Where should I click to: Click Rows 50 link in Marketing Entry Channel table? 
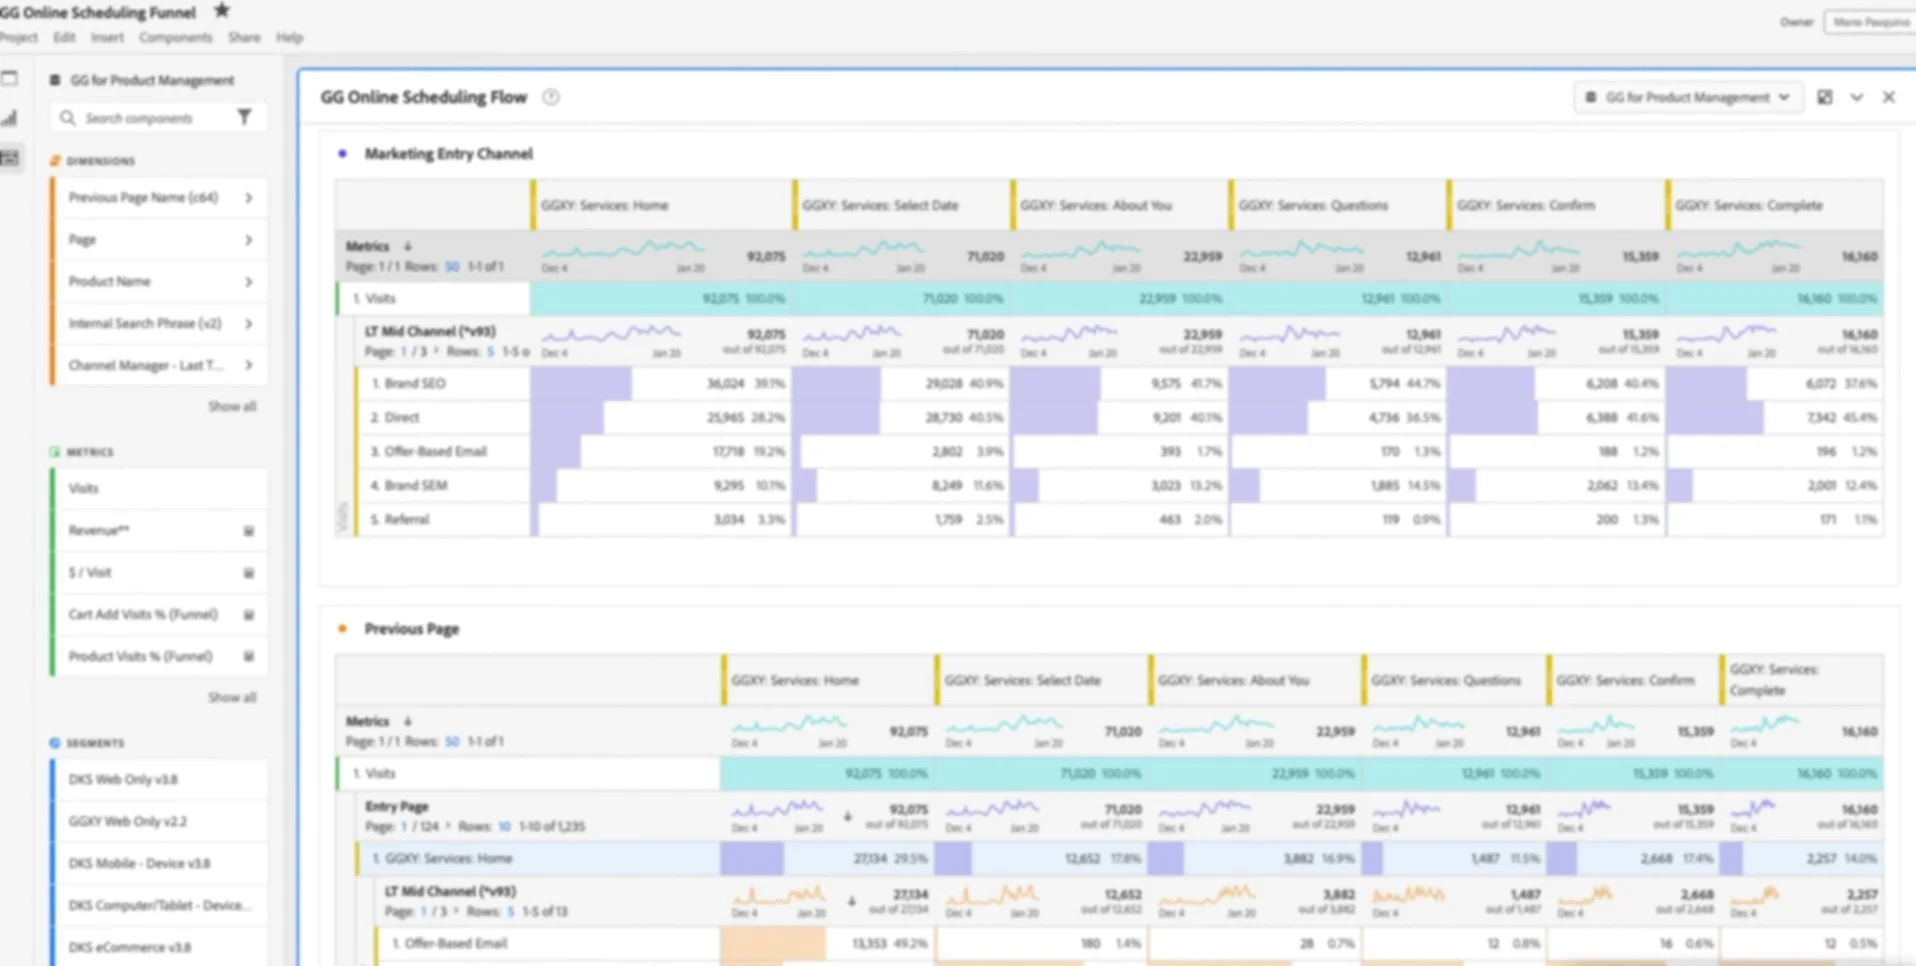pos(452,267)
